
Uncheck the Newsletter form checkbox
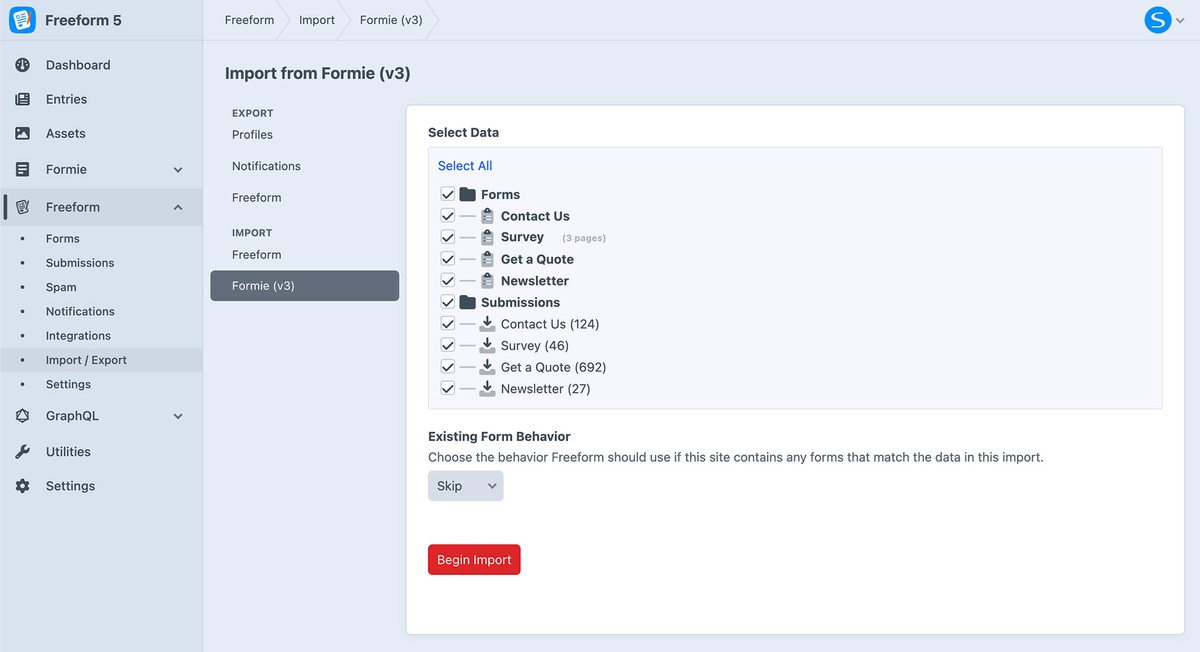448,281
